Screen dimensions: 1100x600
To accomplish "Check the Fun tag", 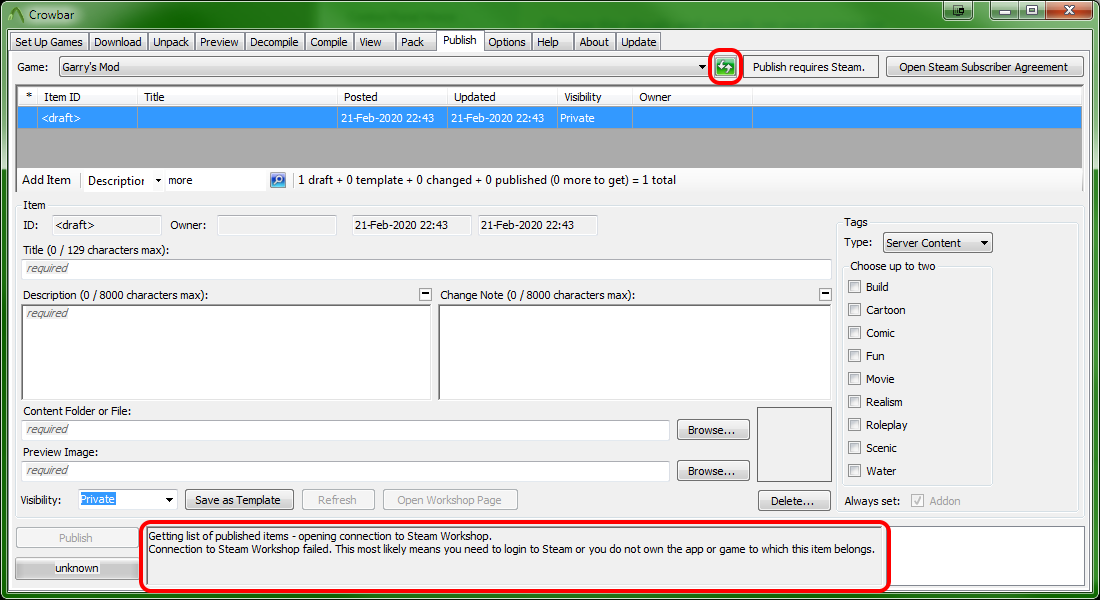I will pos(854,356).
